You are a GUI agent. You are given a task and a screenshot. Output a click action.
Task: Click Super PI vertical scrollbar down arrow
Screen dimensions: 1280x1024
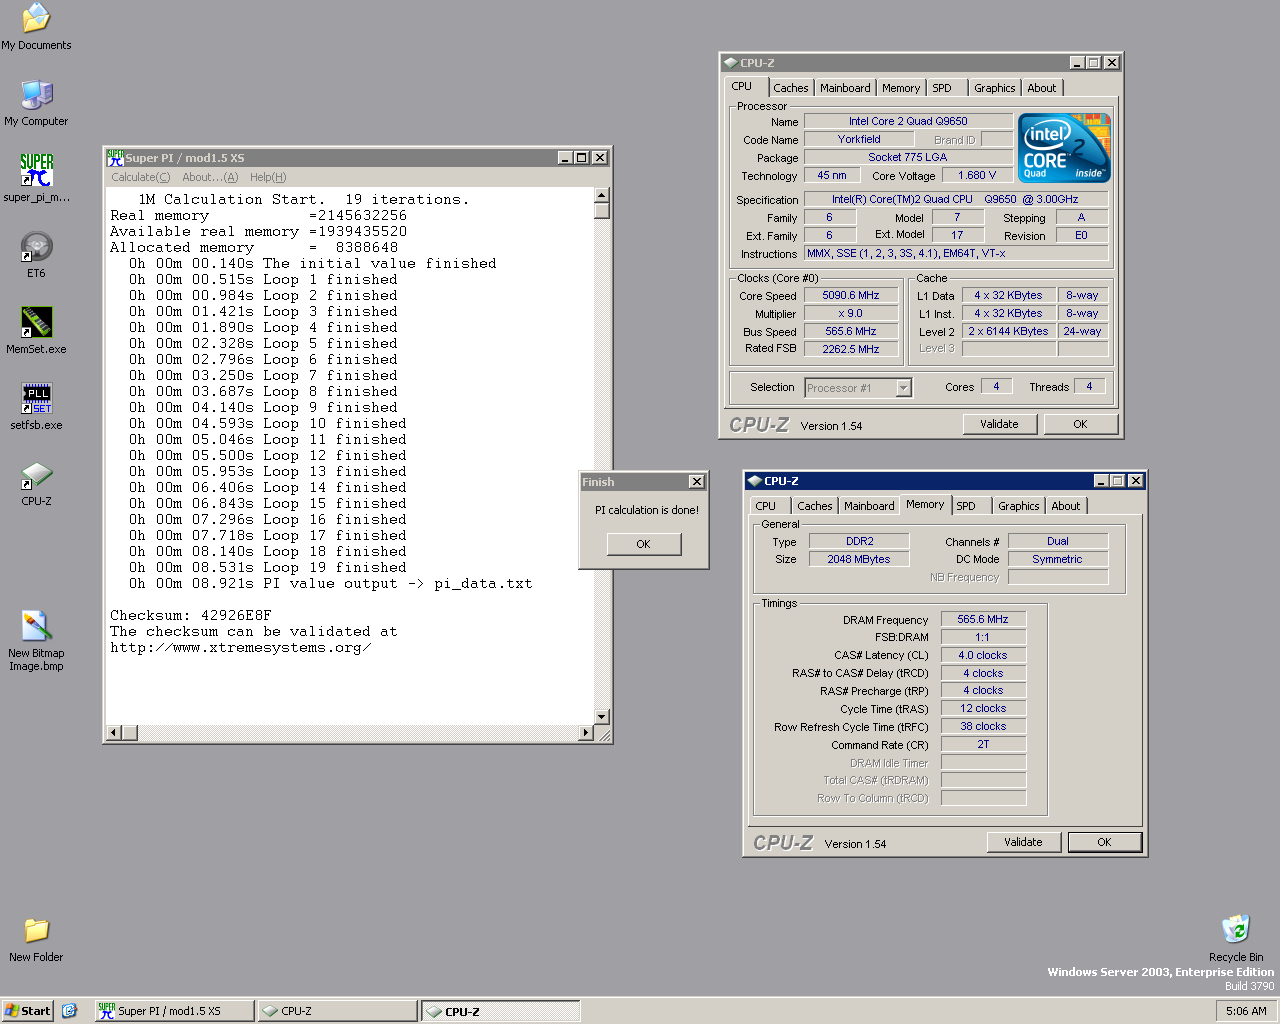[x=601, y=717]
